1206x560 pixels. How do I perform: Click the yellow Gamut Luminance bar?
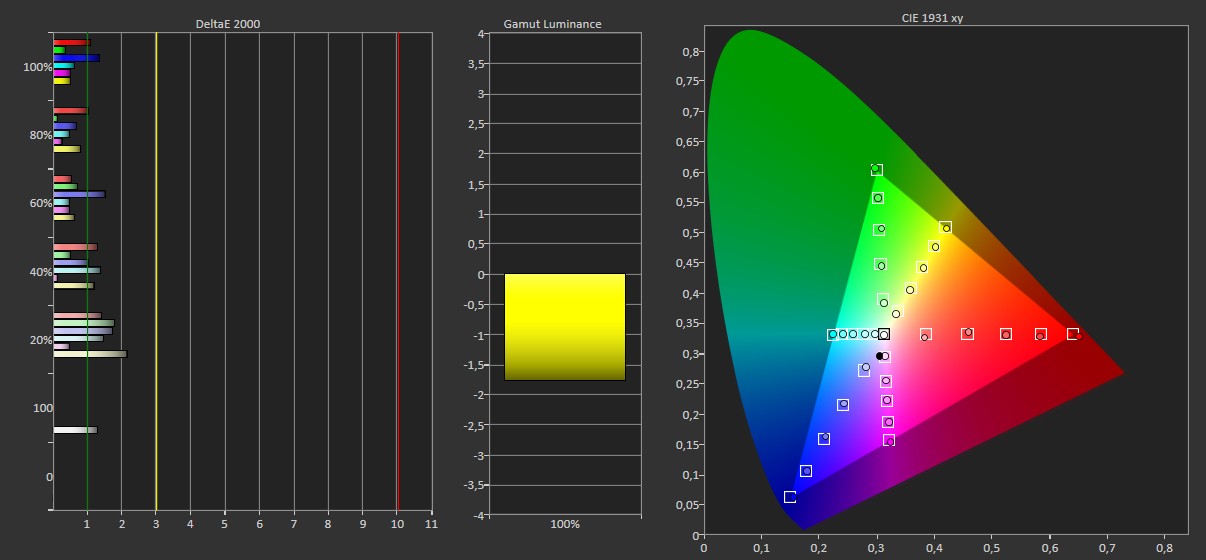[x=564, y=327]
